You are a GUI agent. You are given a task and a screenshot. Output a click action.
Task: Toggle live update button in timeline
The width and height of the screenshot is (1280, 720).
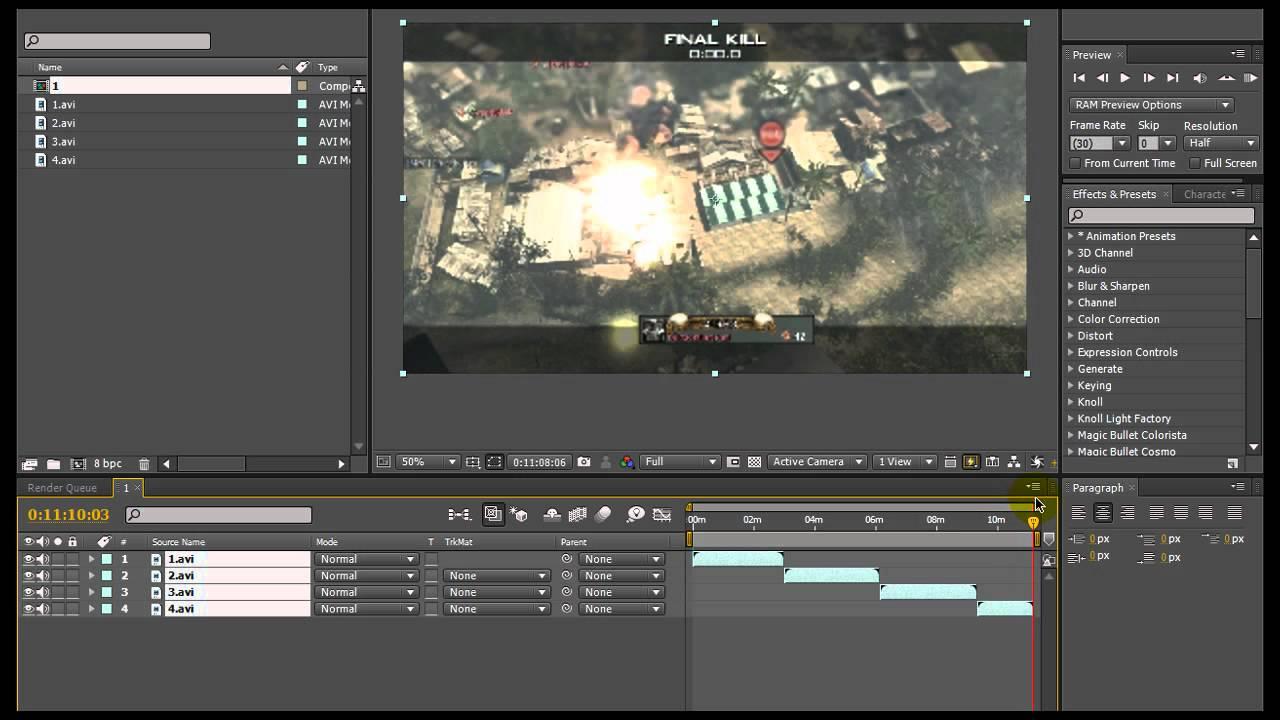pos(493,514)
